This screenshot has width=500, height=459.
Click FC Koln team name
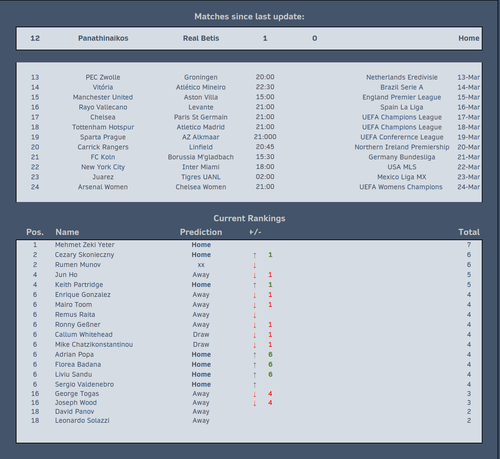click(x=103, y=157)
